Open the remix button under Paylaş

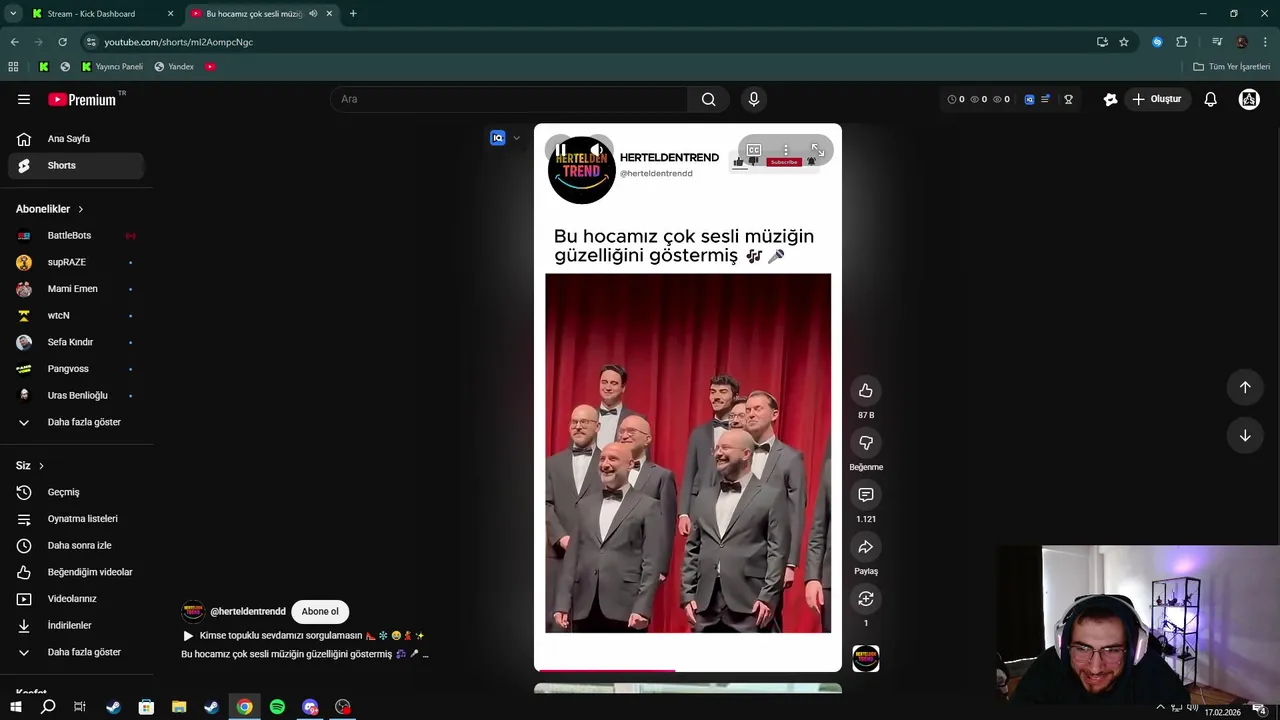click(866, 599)
